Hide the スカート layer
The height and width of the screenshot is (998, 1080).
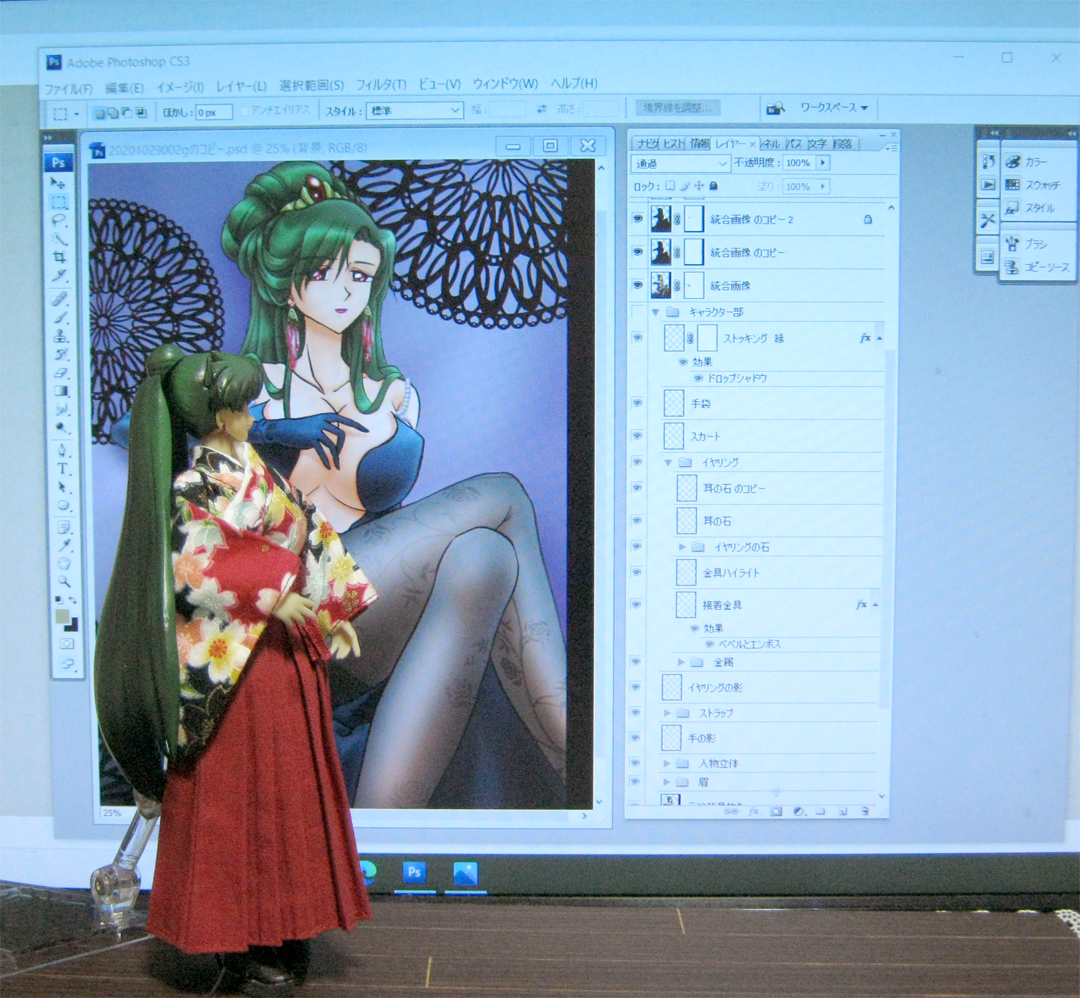[637, 435]
